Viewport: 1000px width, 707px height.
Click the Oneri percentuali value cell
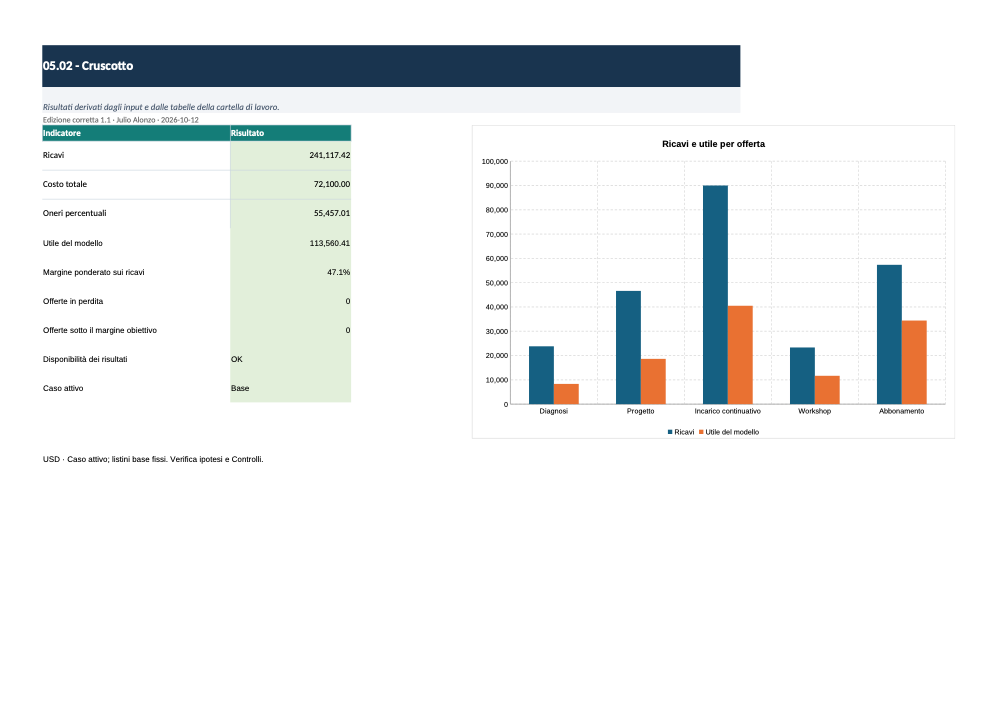click(x=290, y=214)
